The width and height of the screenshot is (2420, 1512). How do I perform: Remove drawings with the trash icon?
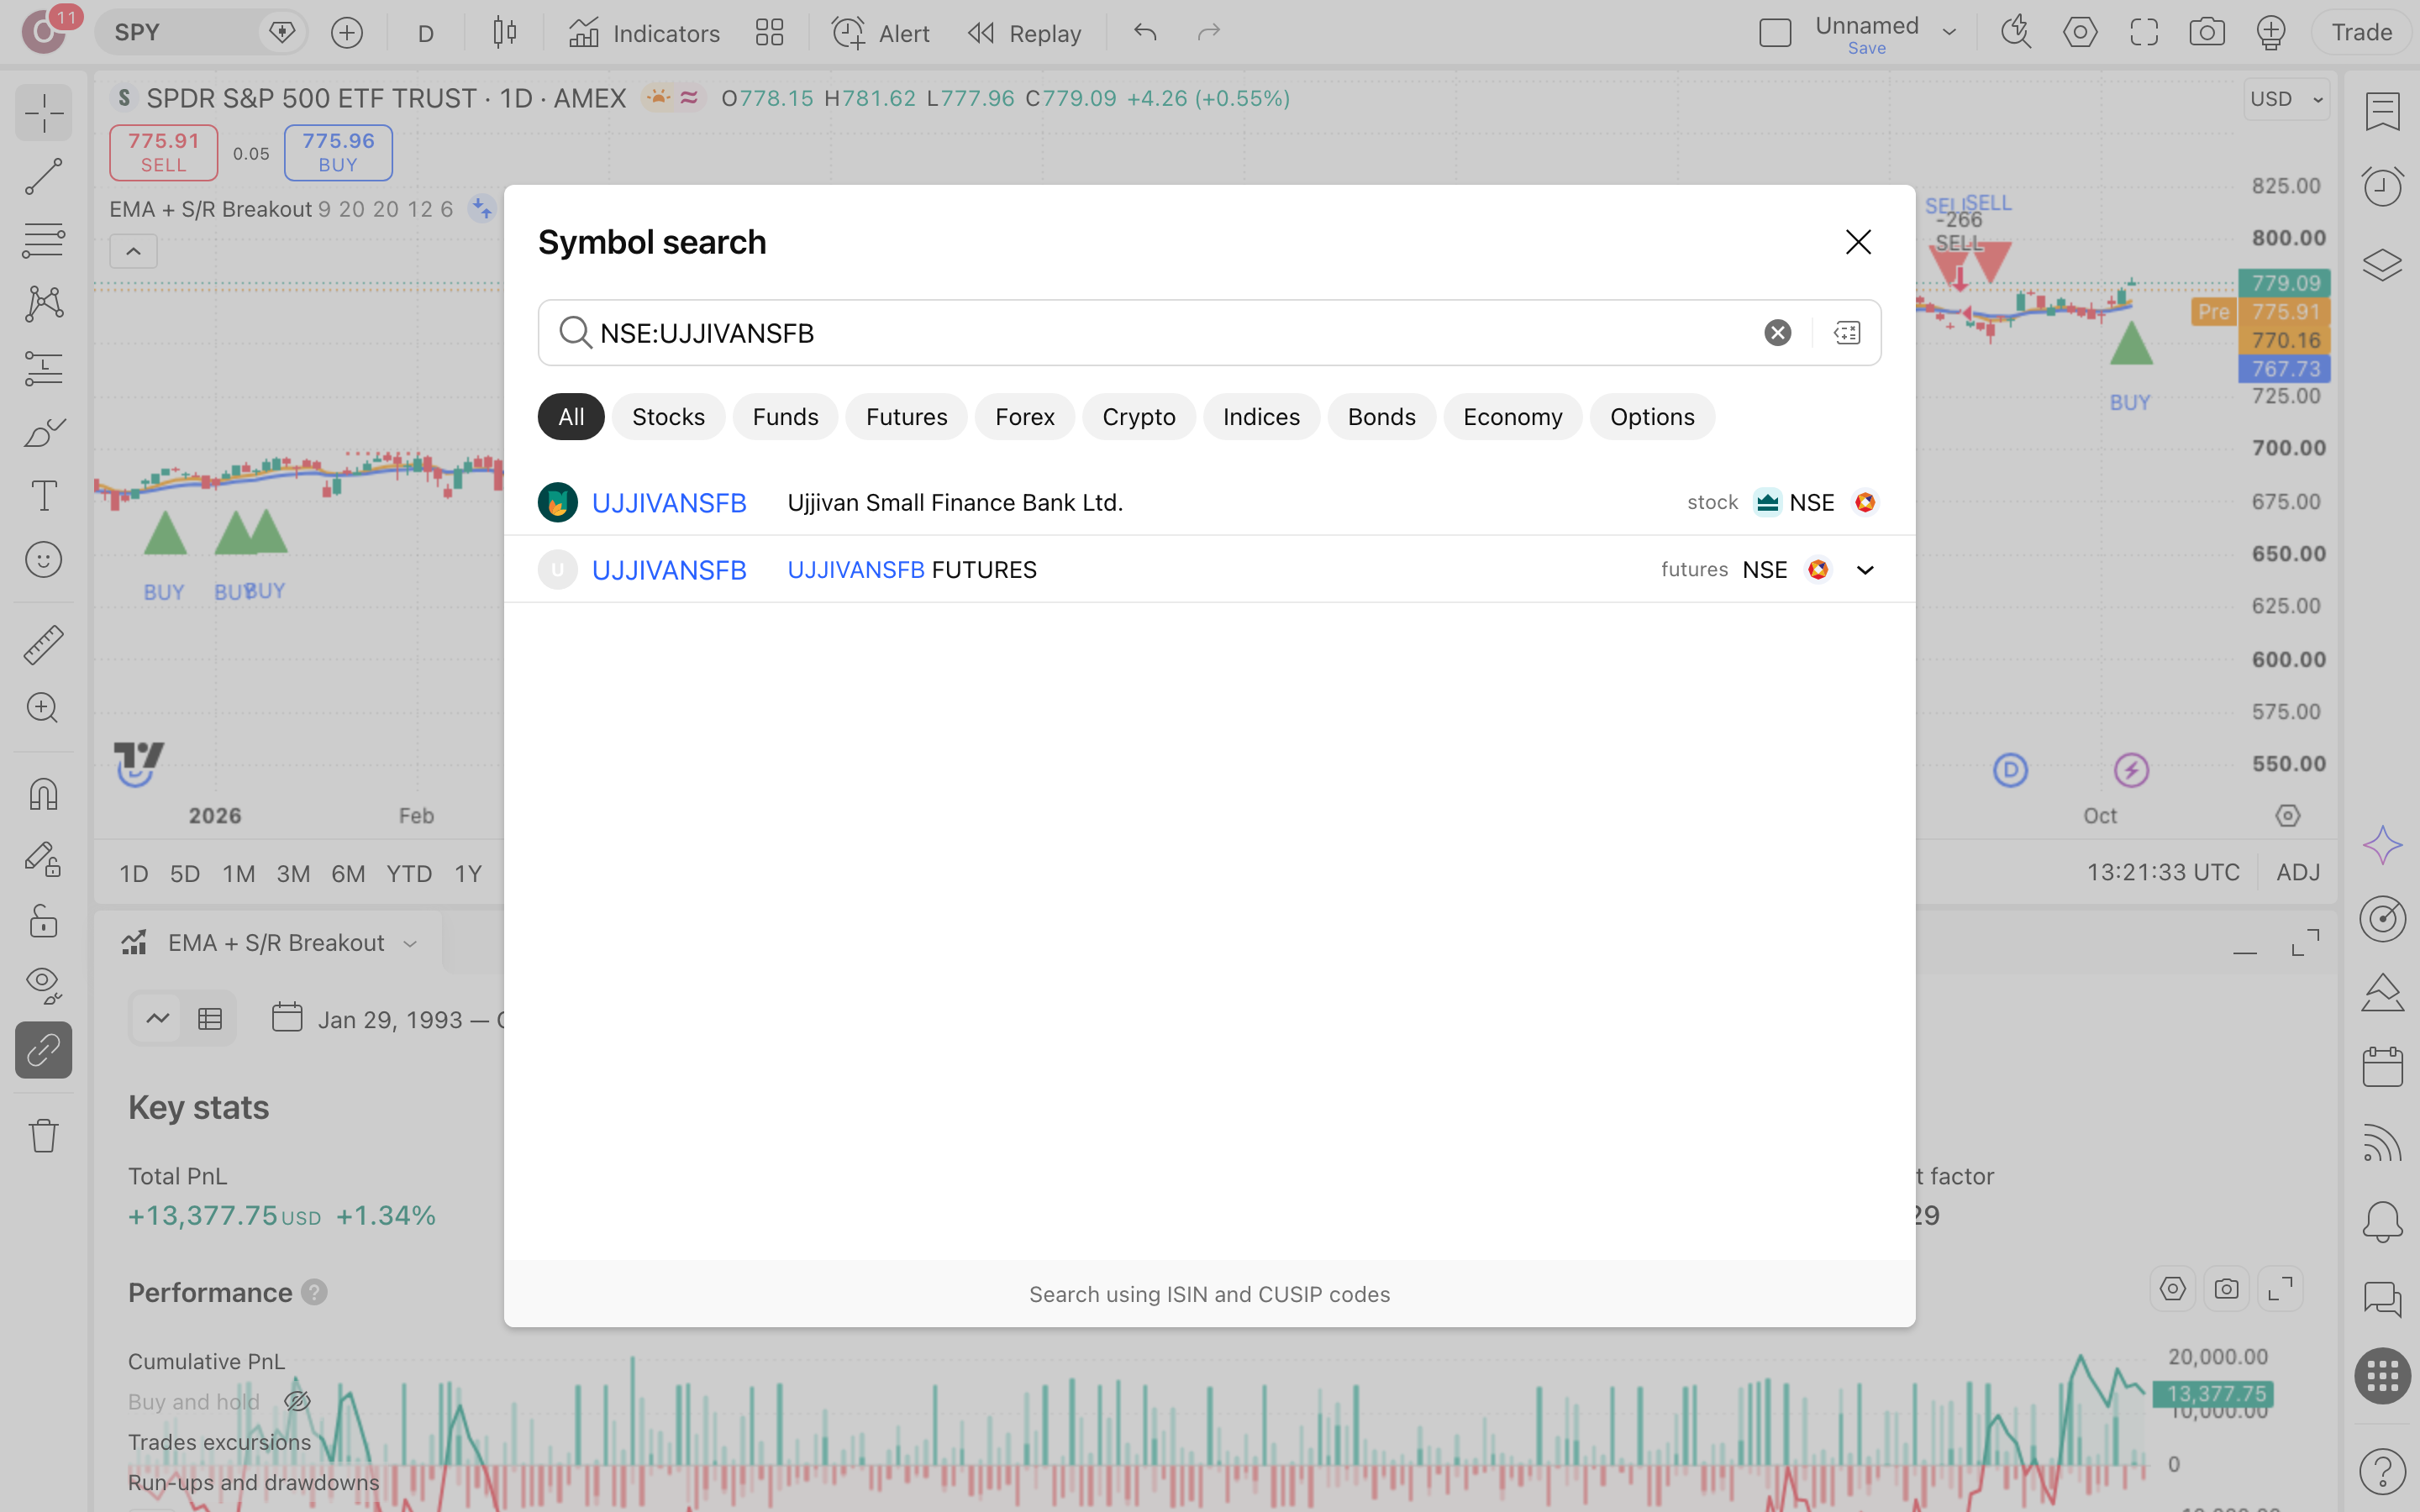pos(44,1135)
